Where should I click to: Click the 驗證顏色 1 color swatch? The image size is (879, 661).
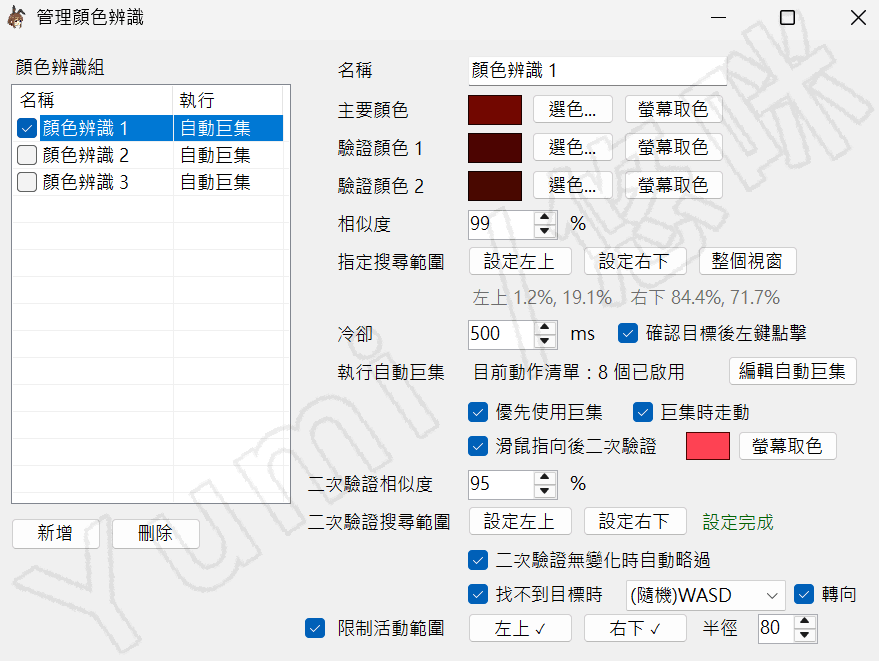pyautogui.click(x=495, y=148)
